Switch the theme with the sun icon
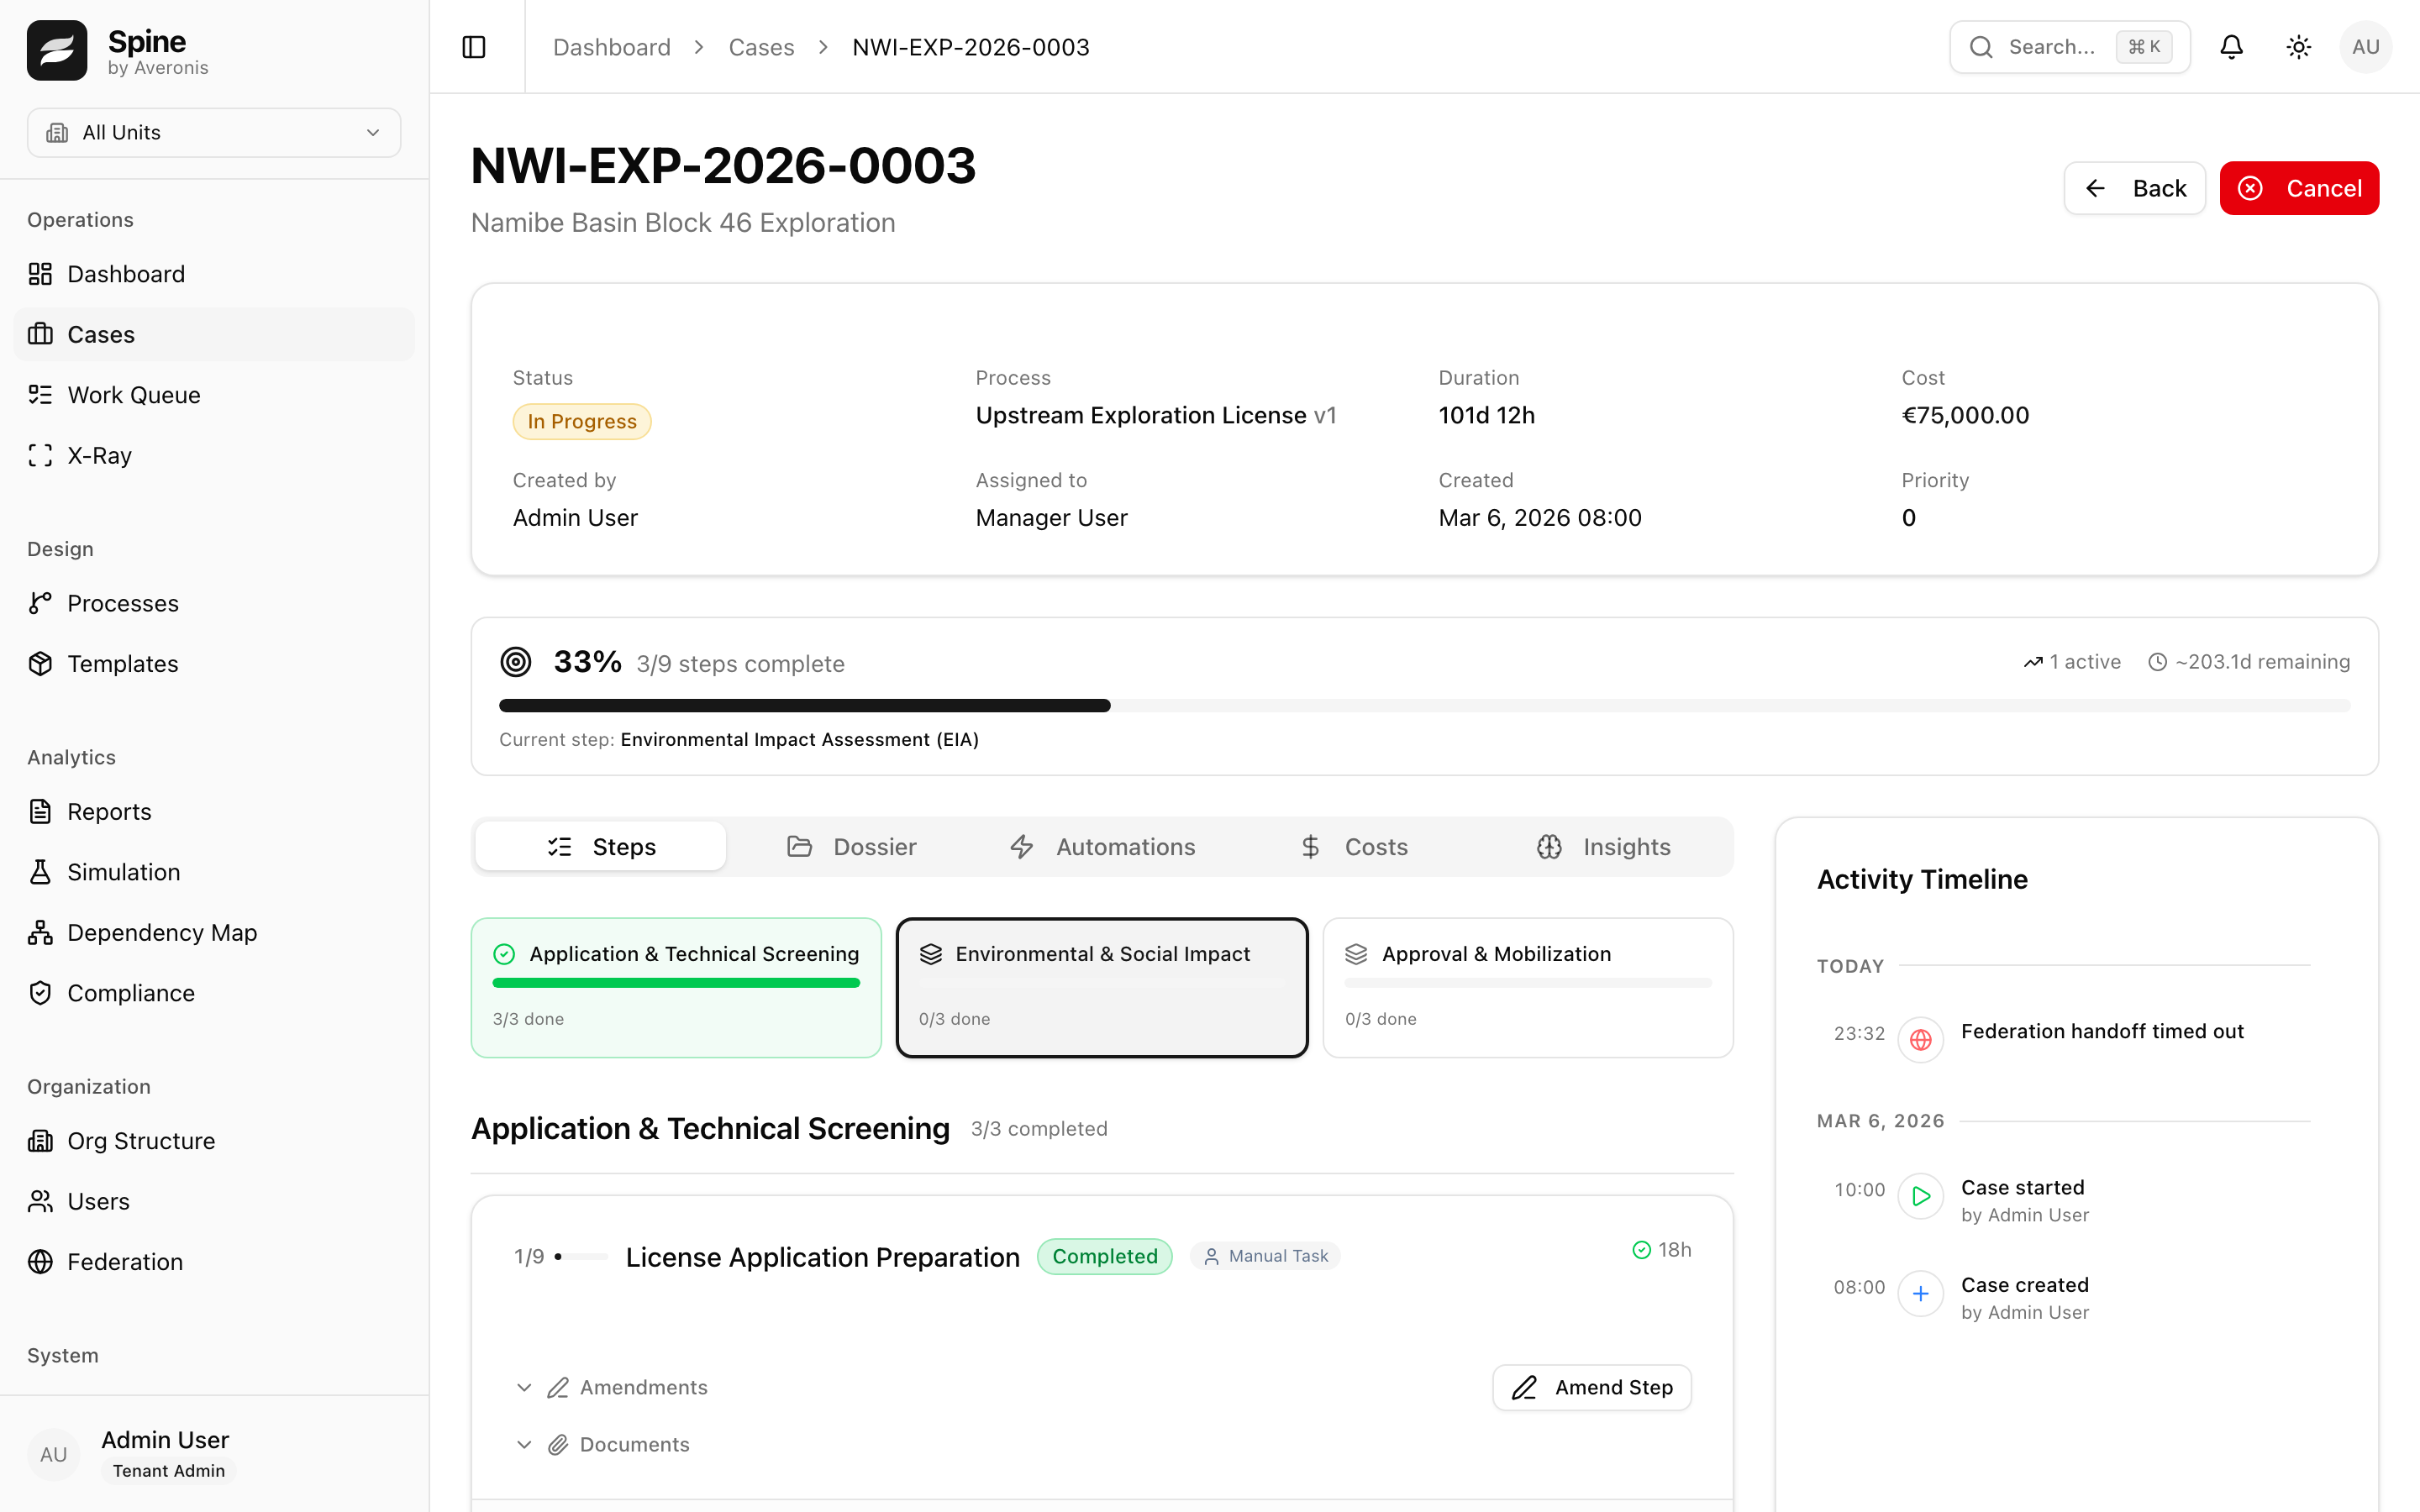The image size is (2420, 1512). pos(2298,47)
